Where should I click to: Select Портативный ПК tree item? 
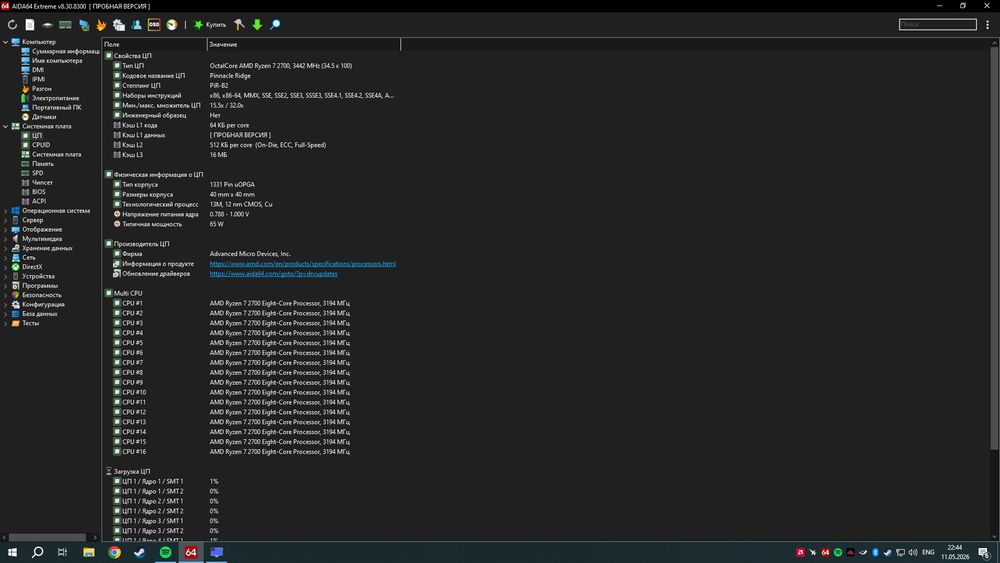click(x=51, y=108)
